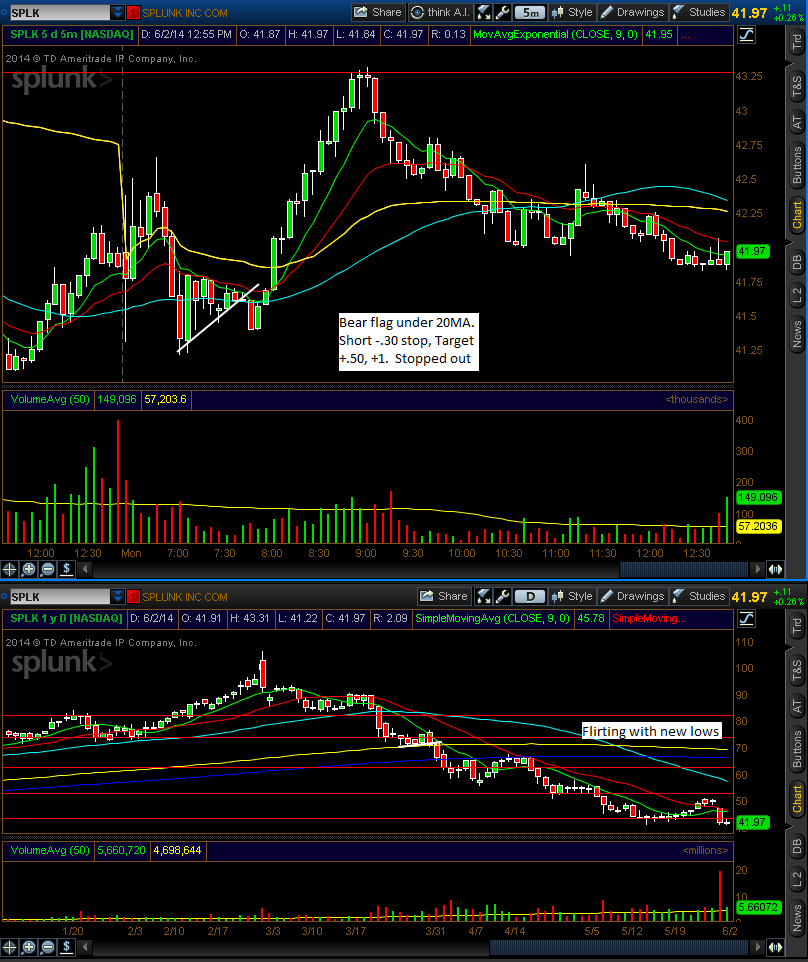Click the expand-width arrows icon under 5m chart
808x962 pixels.
[775, 569]
